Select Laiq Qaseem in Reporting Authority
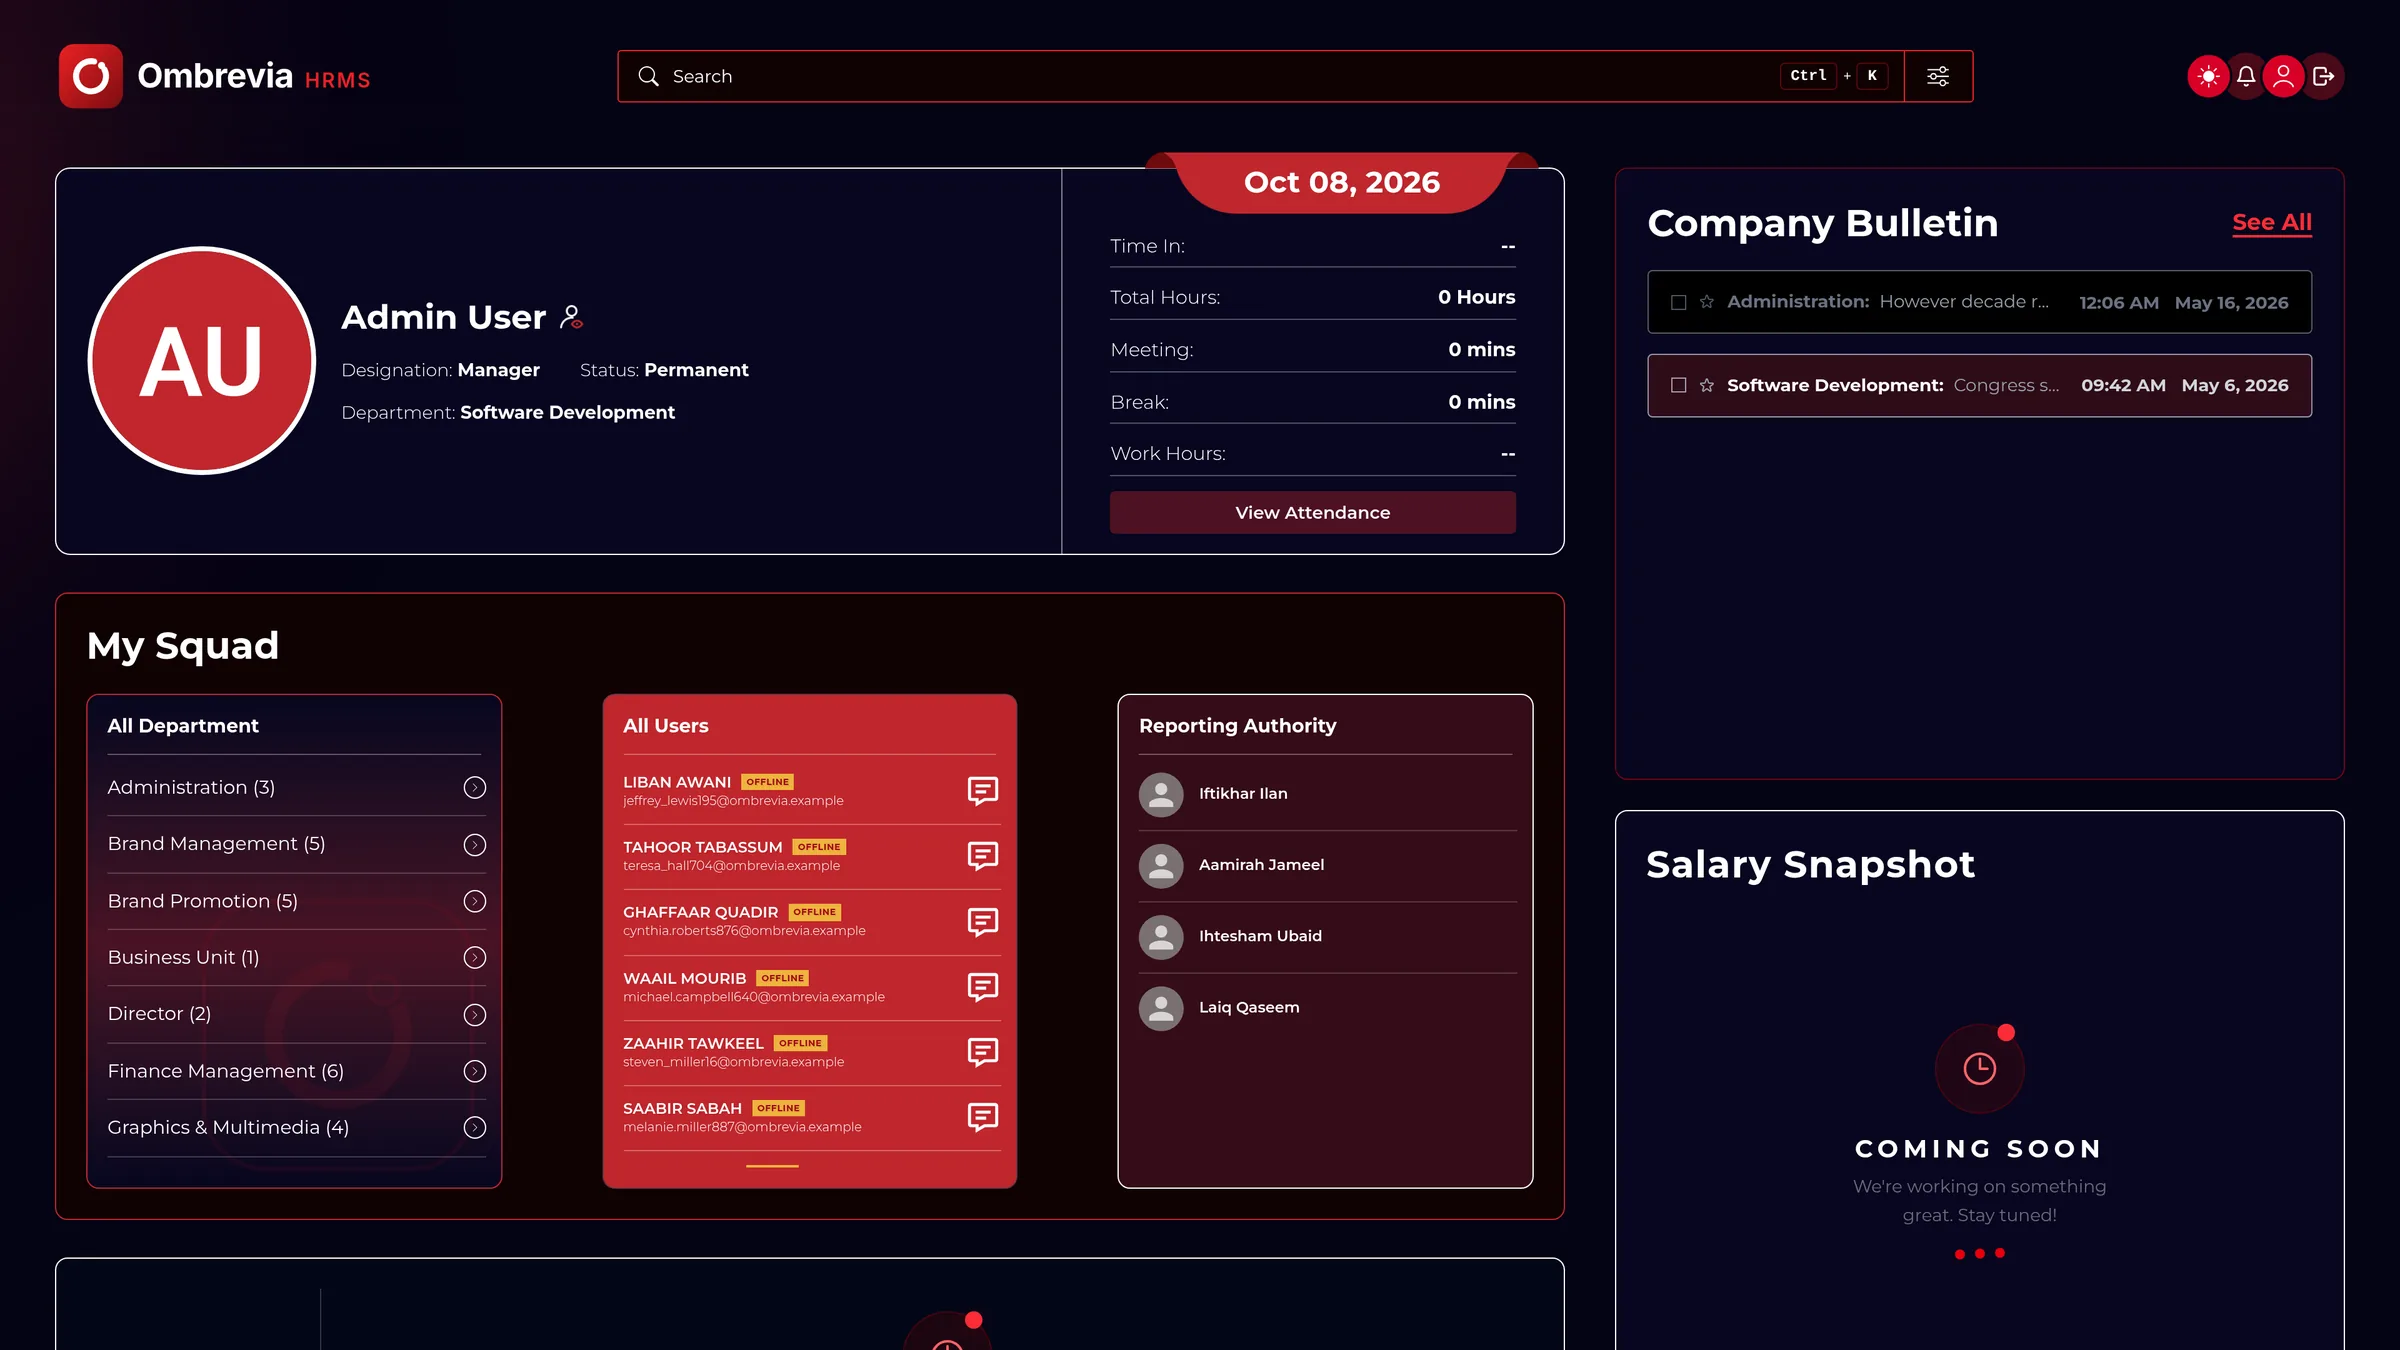 pos(1327,1008)
